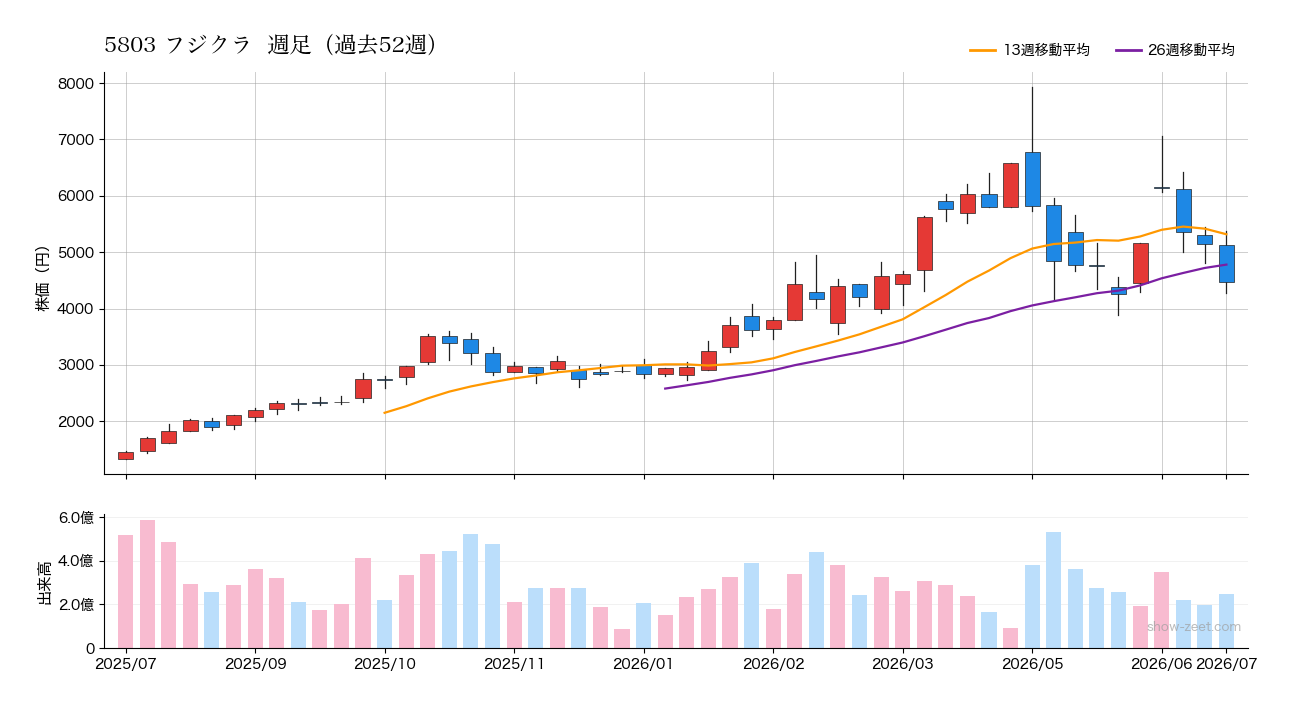Click the orange legend line sample for 13週移動平均
The height and width of the screenshot is (720, 1300).
983,50
